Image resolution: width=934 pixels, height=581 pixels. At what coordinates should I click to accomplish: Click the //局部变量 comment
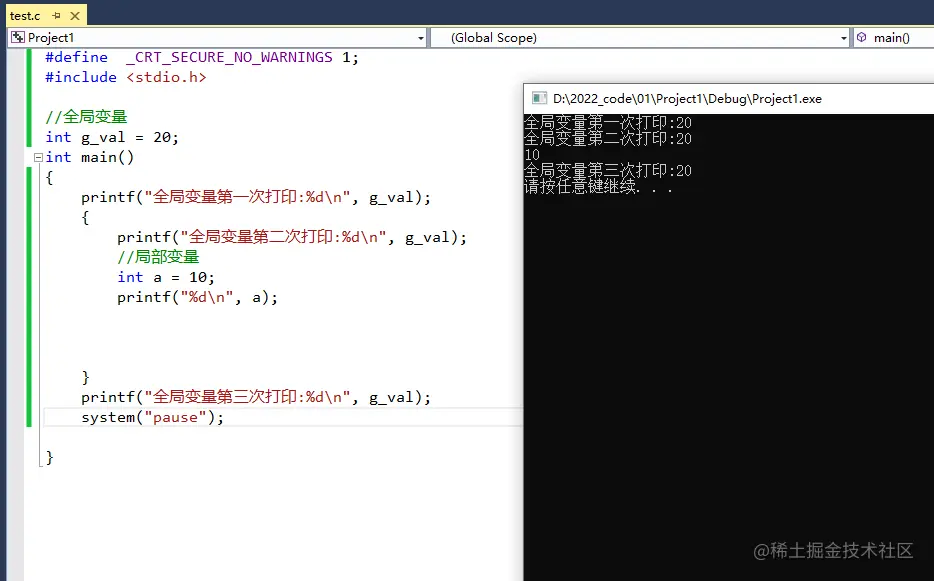158,257
